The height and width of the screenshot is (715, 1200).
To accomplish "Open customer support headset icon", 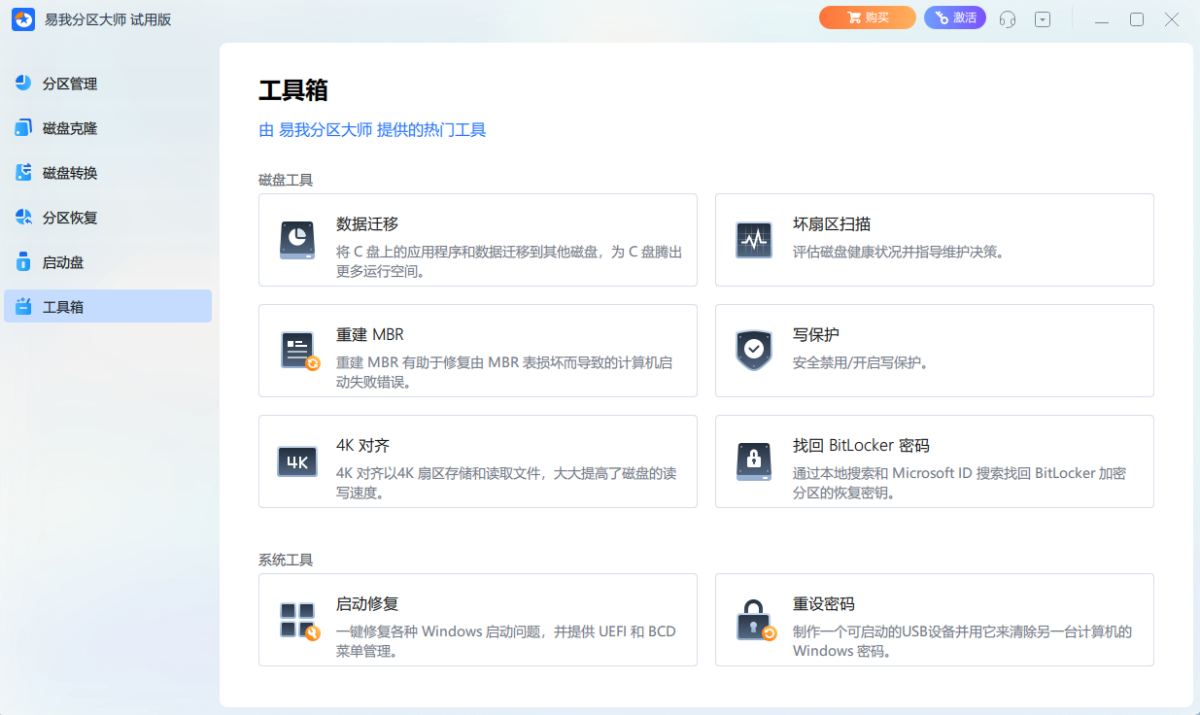I will (x=1008, y=19).
